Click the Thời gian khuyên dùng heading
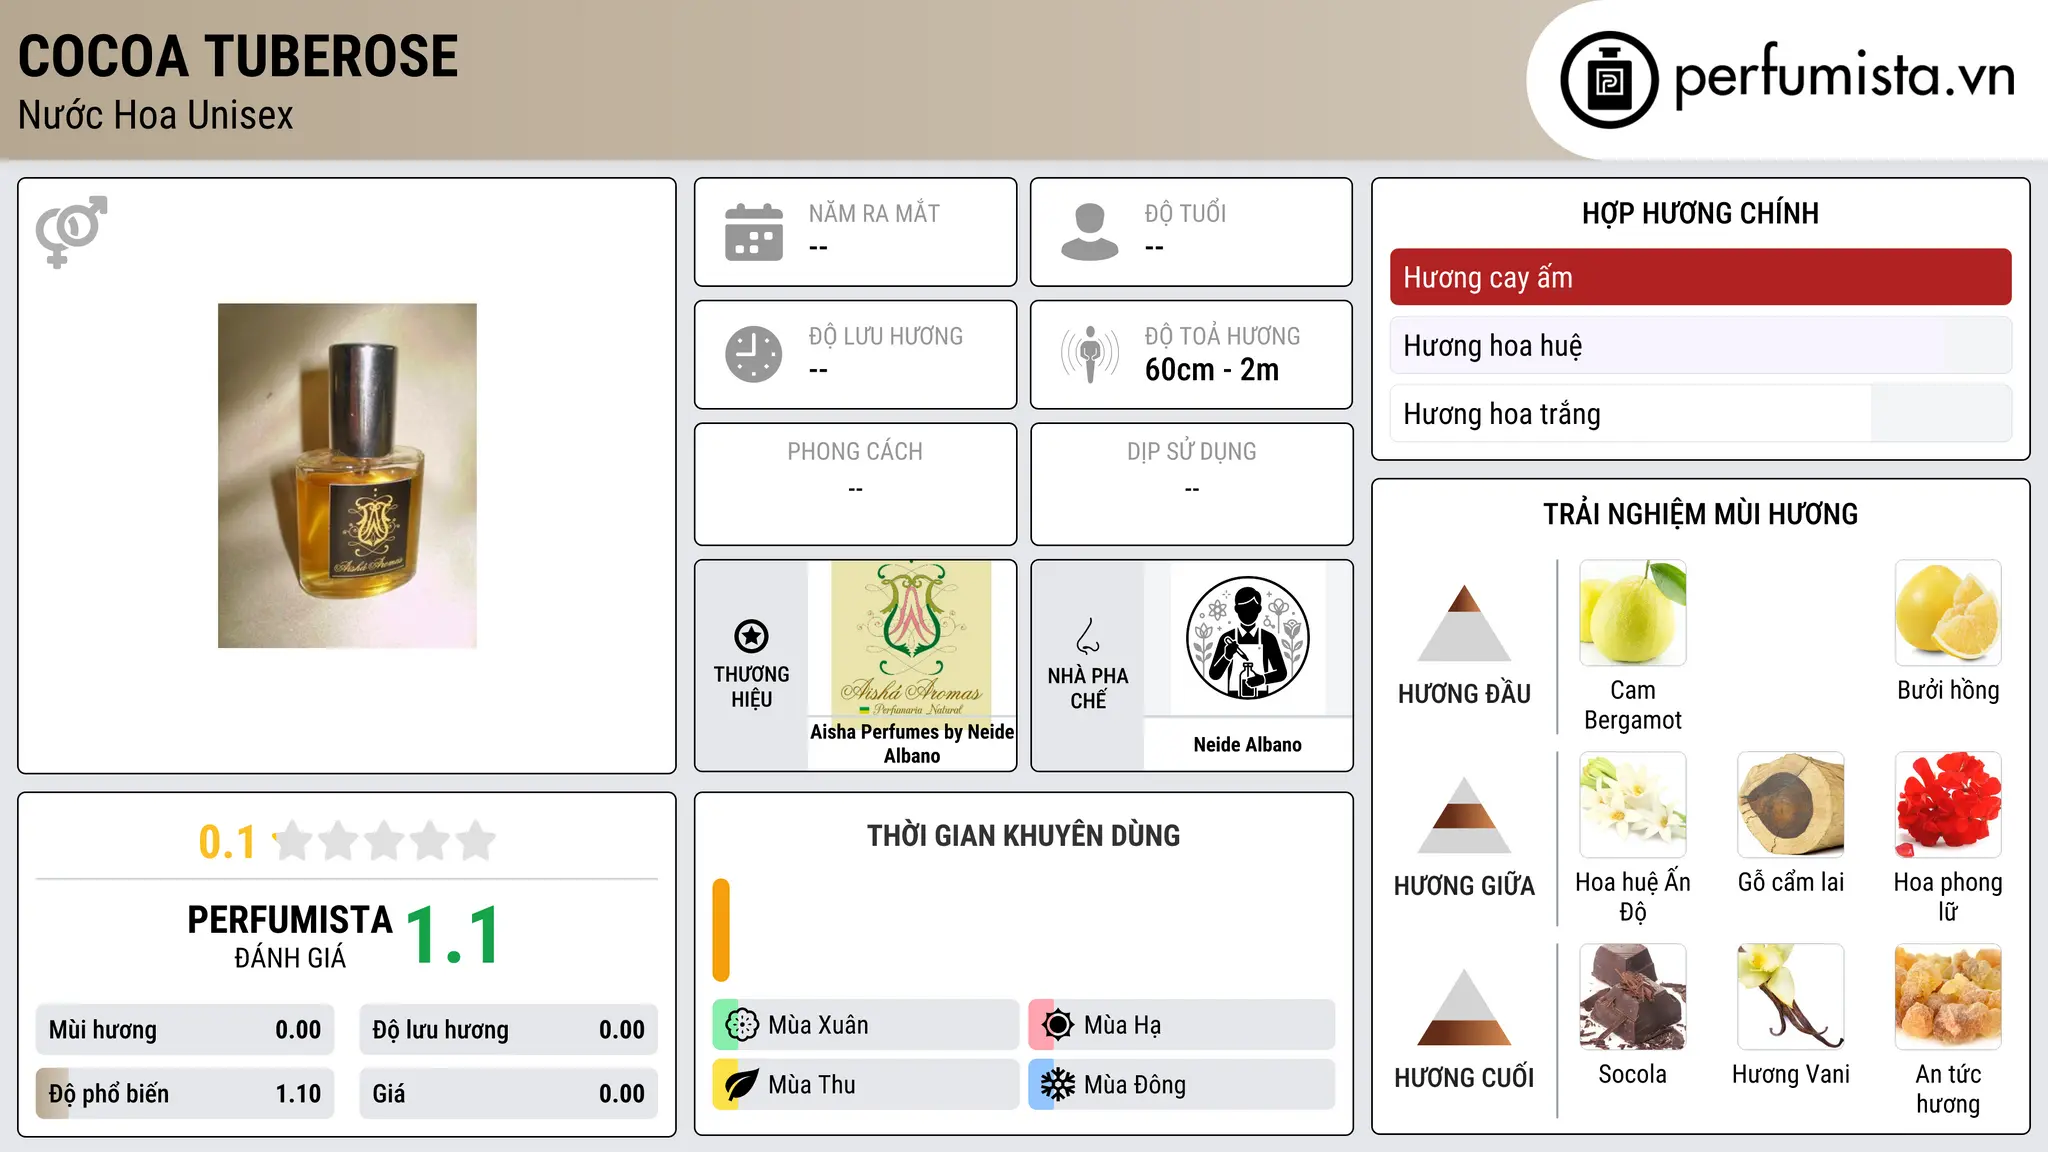Image resolution: width=2048 pixels, height=1152 pixels. coord(1023,836)
